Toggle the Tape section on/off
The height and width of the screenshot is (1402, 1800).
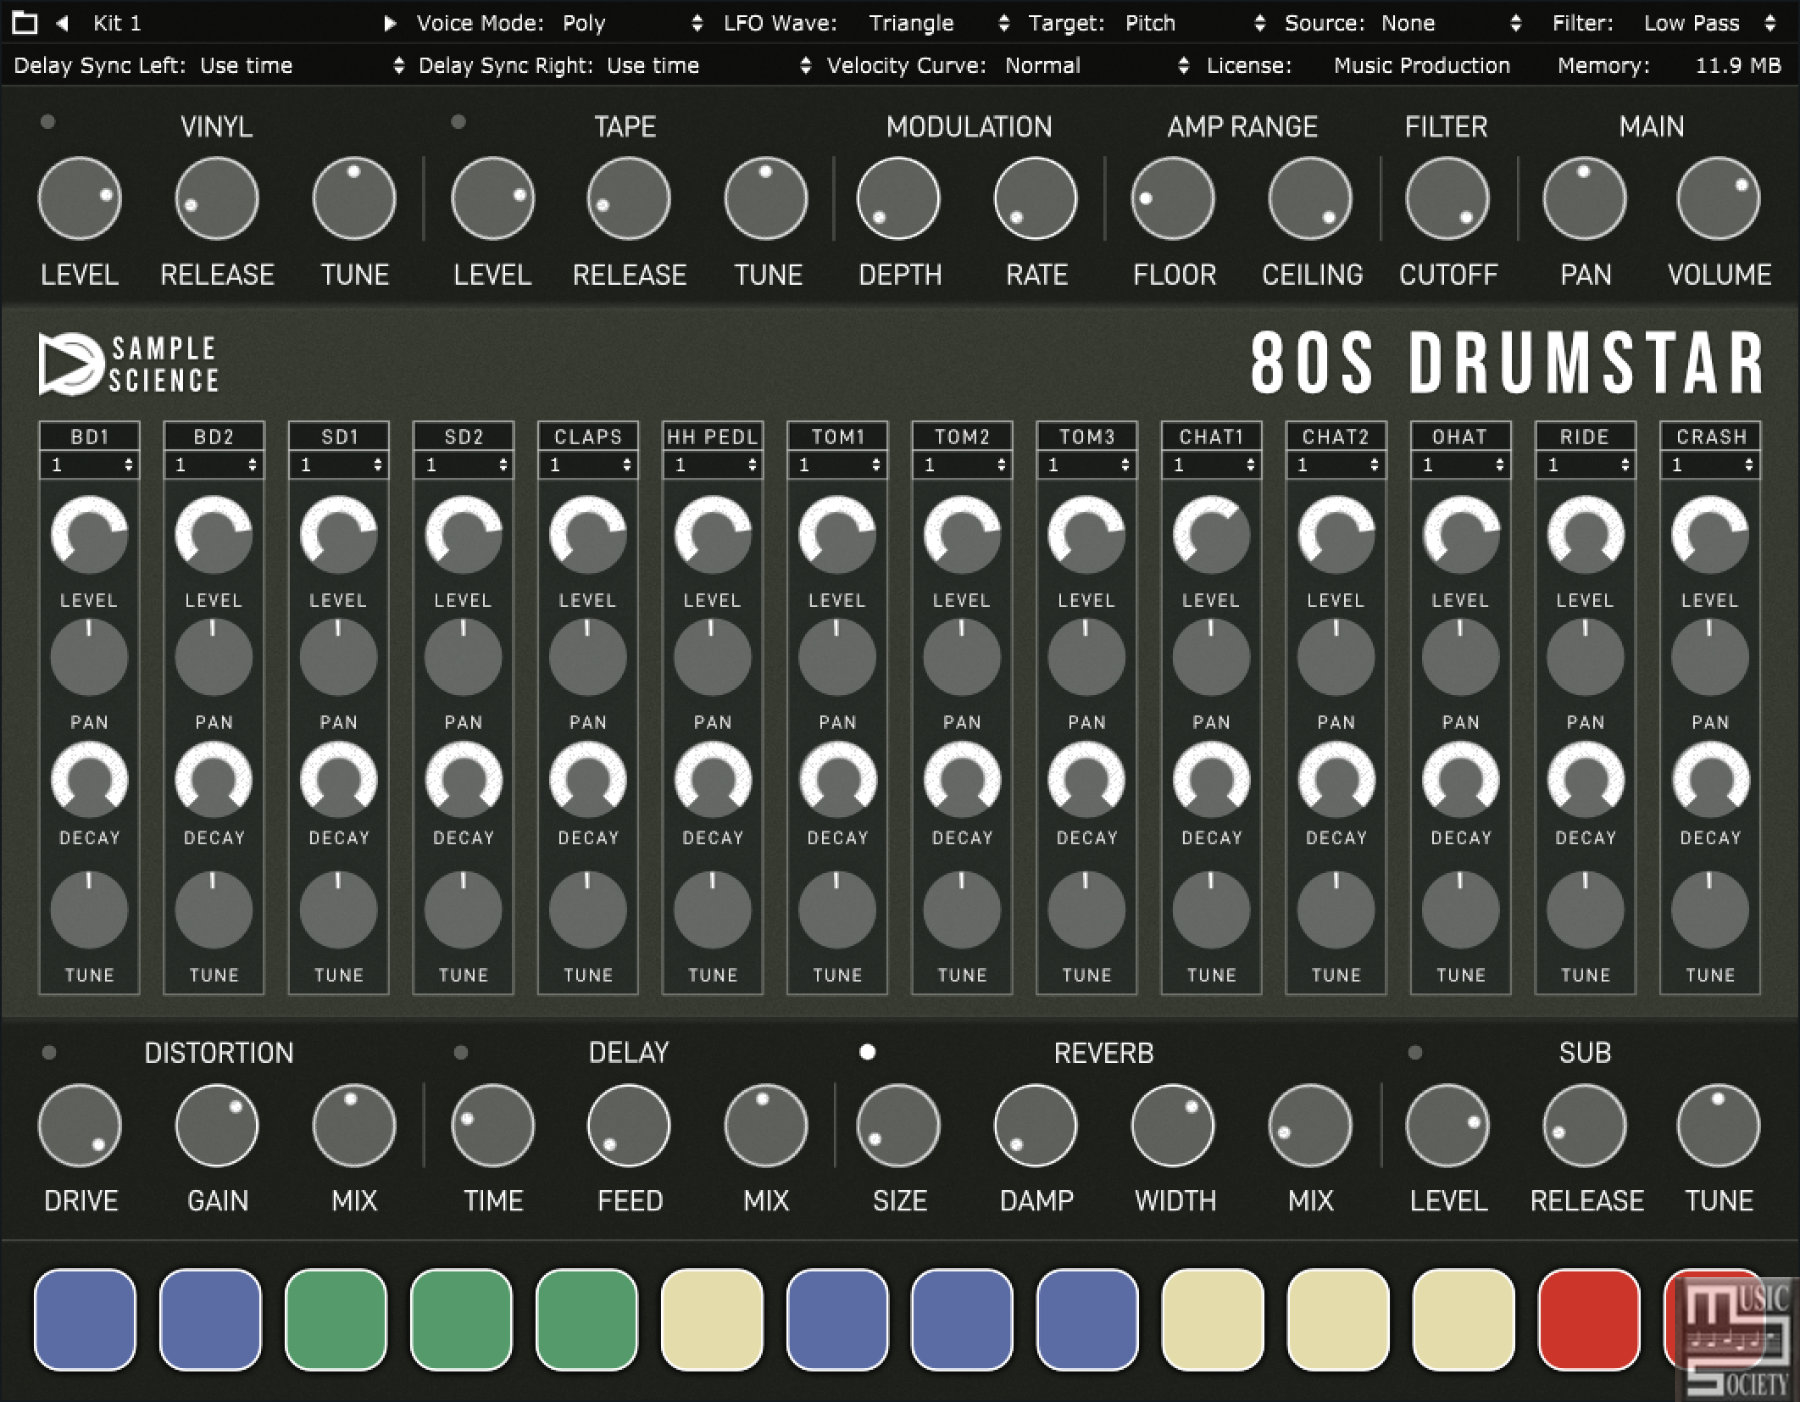(458, 122)
